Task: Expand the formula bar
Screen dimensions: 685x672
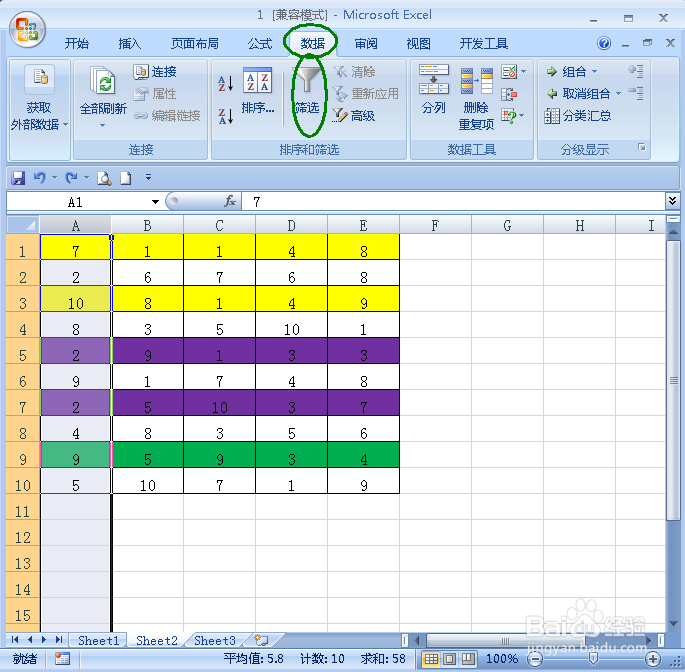Action: click(x=672, y=201)
